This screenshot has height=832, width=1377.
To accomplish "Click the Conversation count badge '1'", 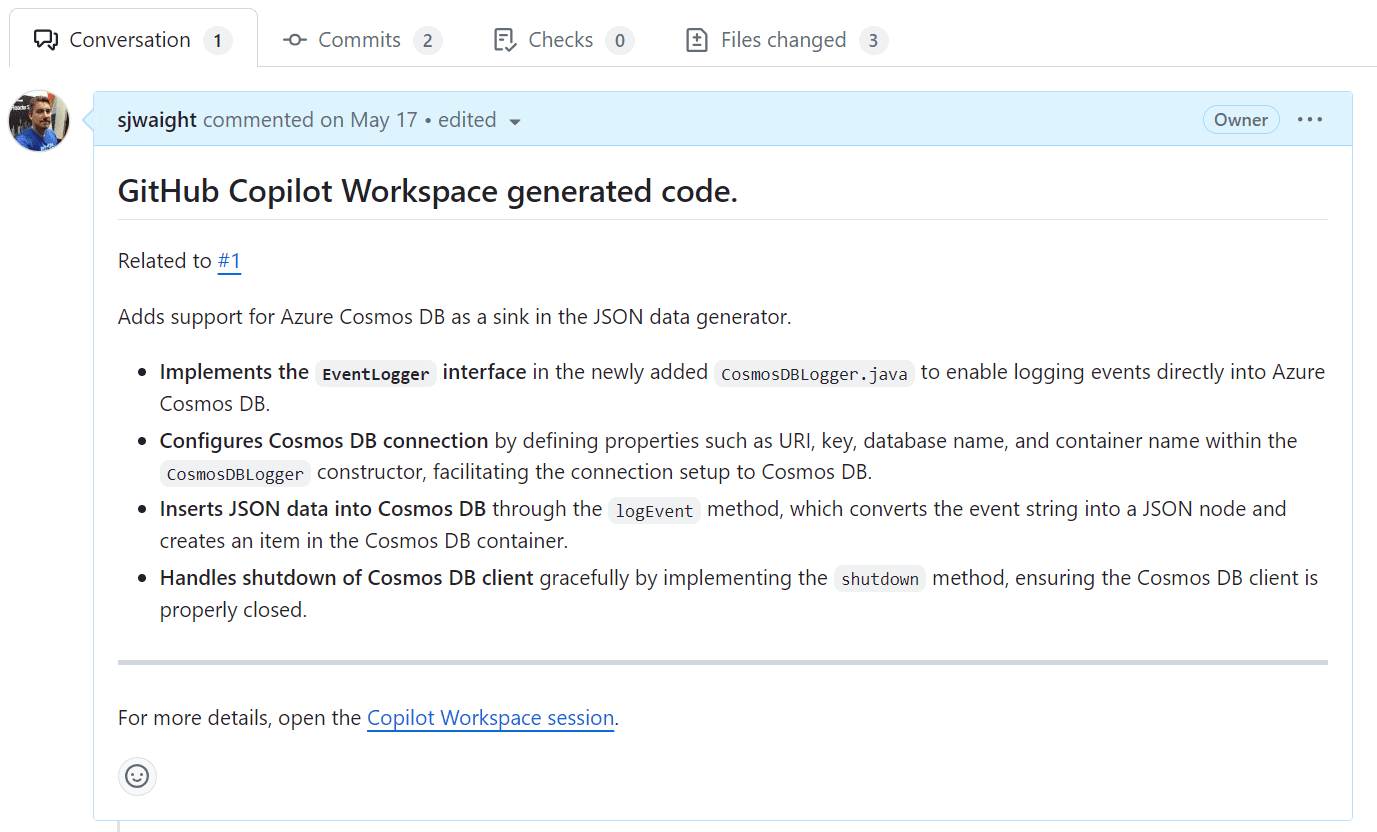I will pos(218,40).
